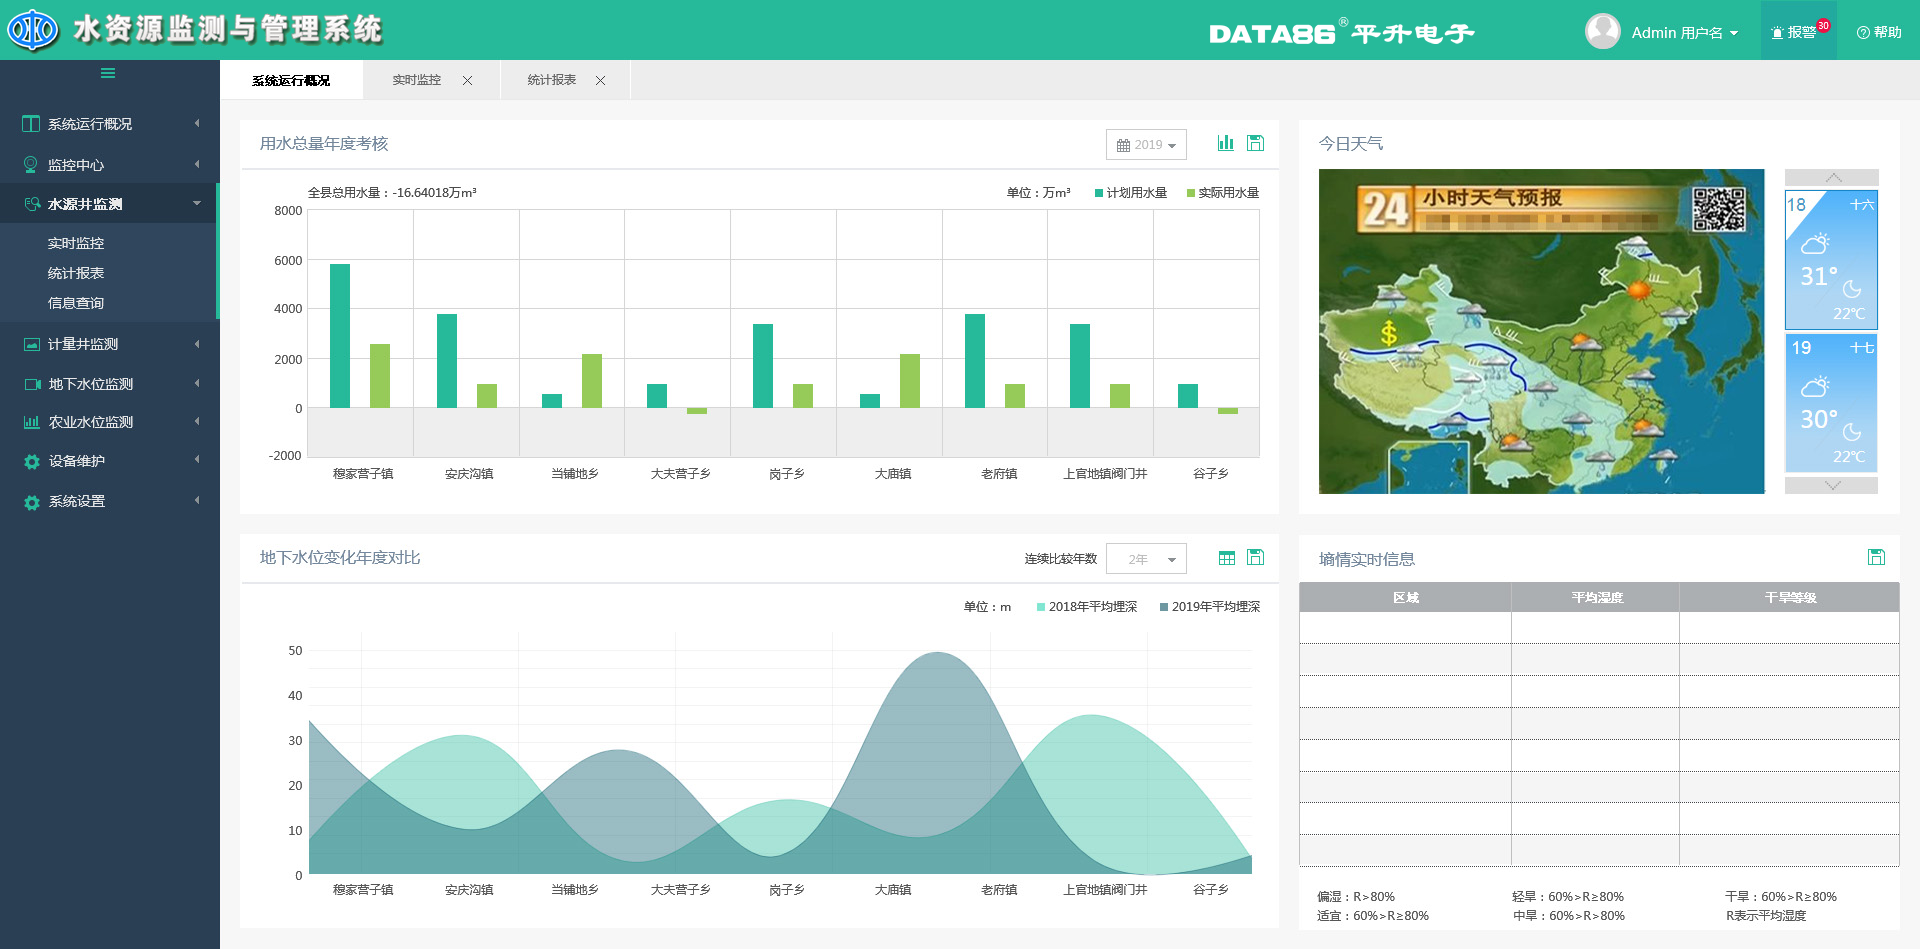
Task: Click the Admin user avatar
Action: point(1602,32)
